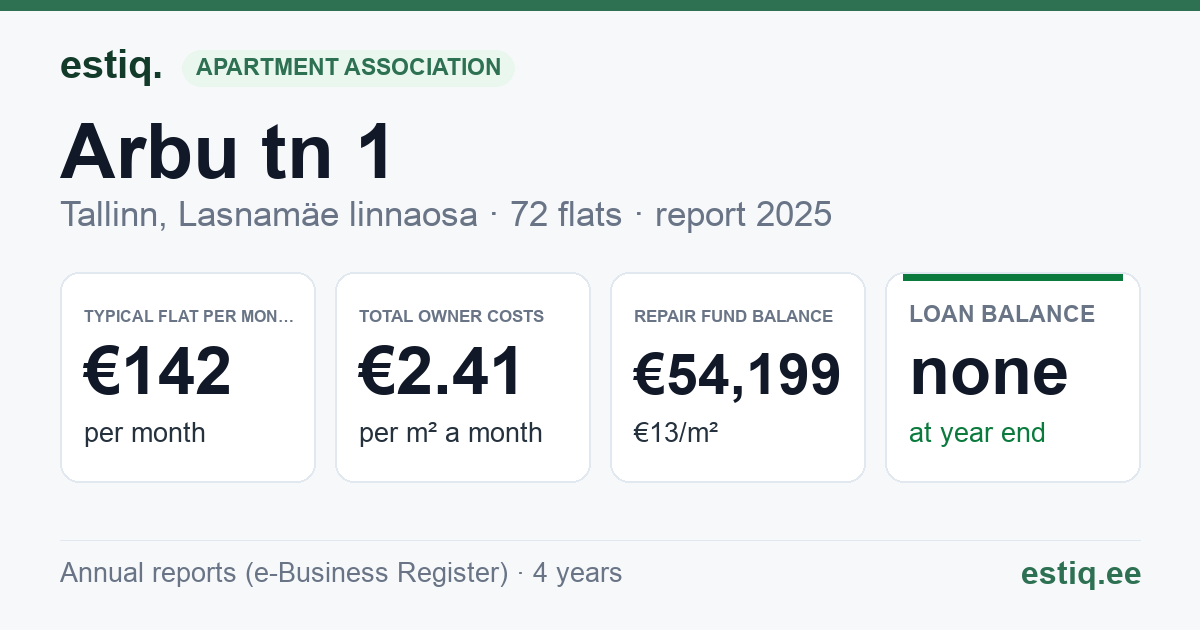Click the €54,199 value
This screenshot has height=630, width=1200.
738,375
